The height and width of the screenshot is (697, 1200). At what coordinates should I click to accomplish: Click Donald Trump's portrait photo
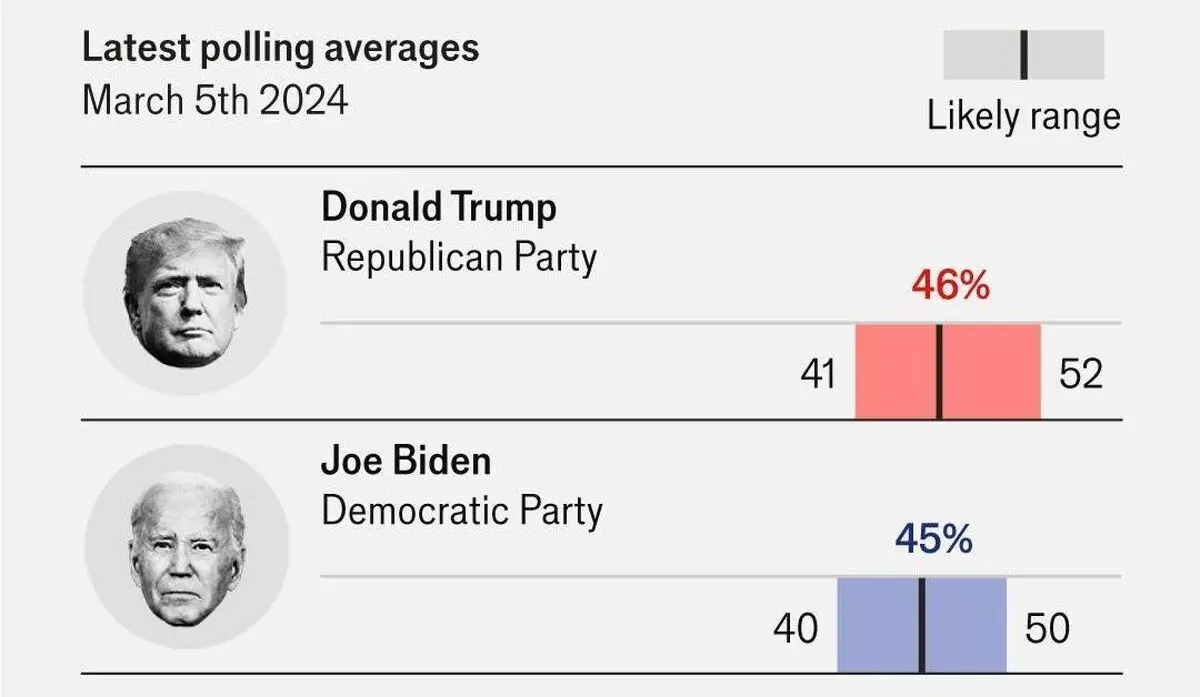click(x=185, y=293)
